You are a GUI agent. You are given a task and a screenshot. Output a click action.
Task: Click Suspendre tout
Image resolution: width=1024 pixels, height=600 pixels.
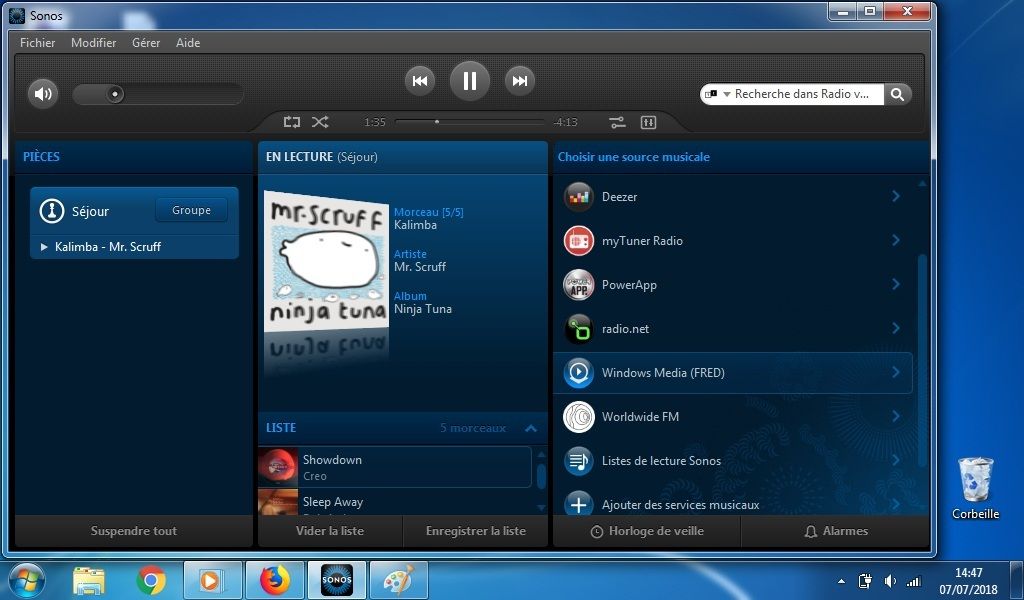pyautogui.click(x=134, y=531)
